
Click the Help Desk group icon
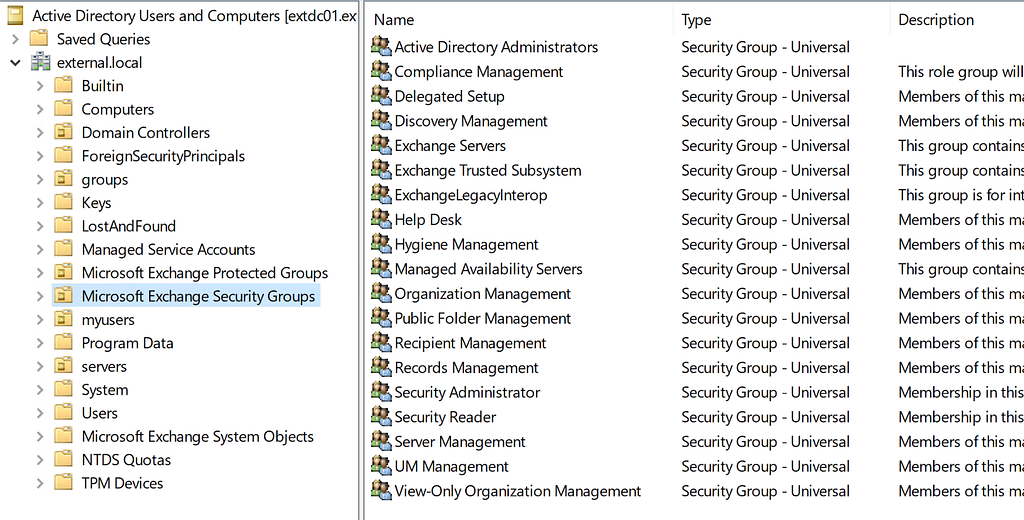381,219
